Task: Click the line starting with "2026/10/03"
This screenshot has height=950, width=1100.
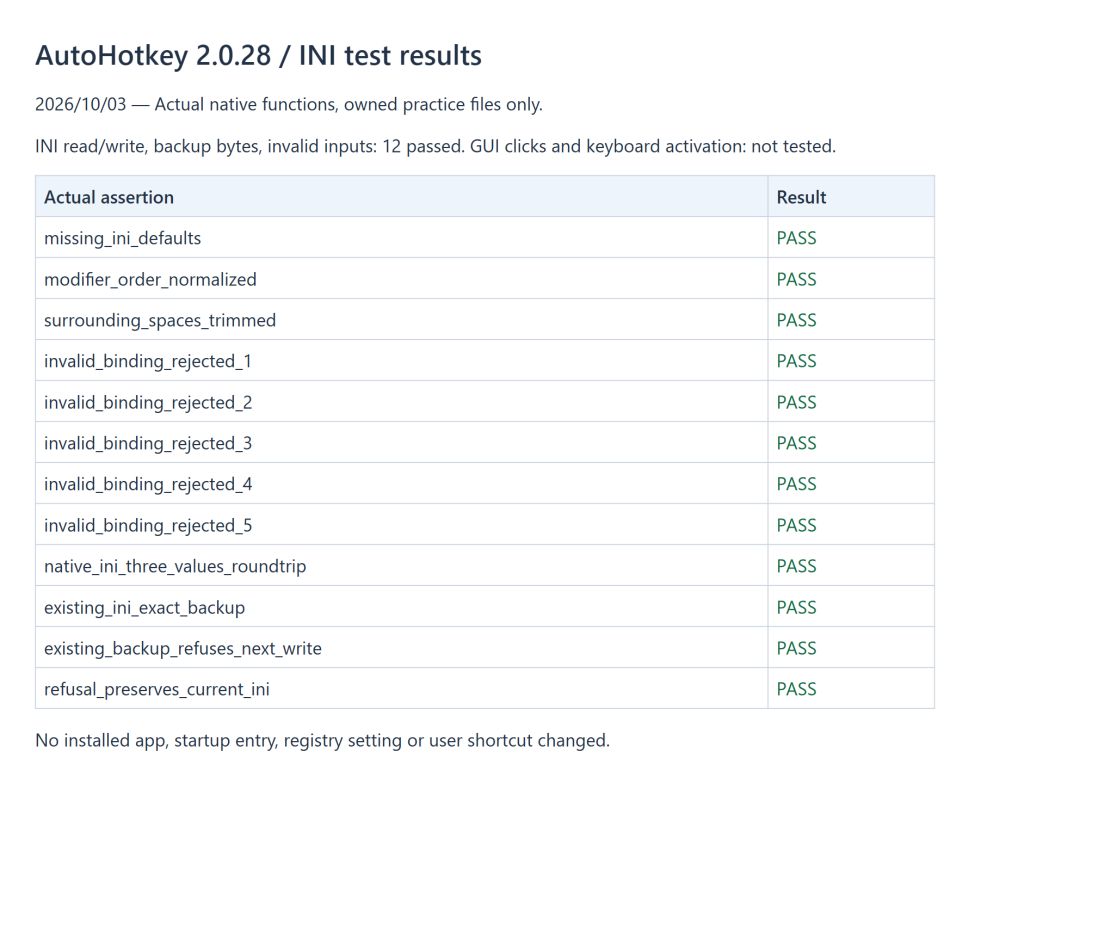Action: coord(289,105)
